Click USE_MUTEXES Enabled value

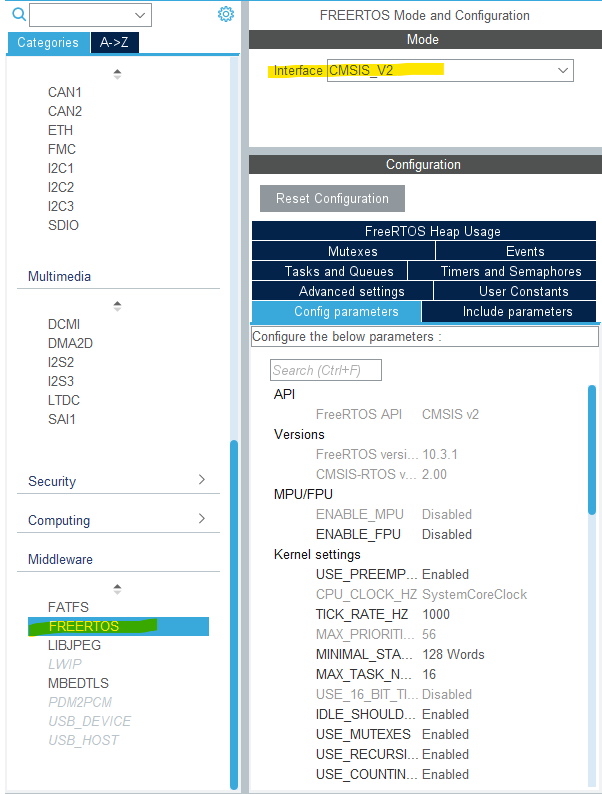(x=445, y=734)
